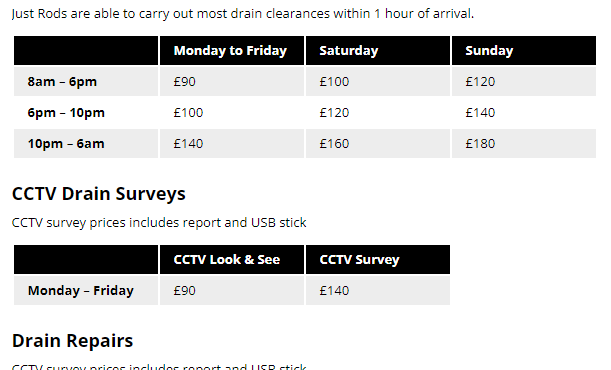Click the CCTV Look & See header

[x=232, y=259]
